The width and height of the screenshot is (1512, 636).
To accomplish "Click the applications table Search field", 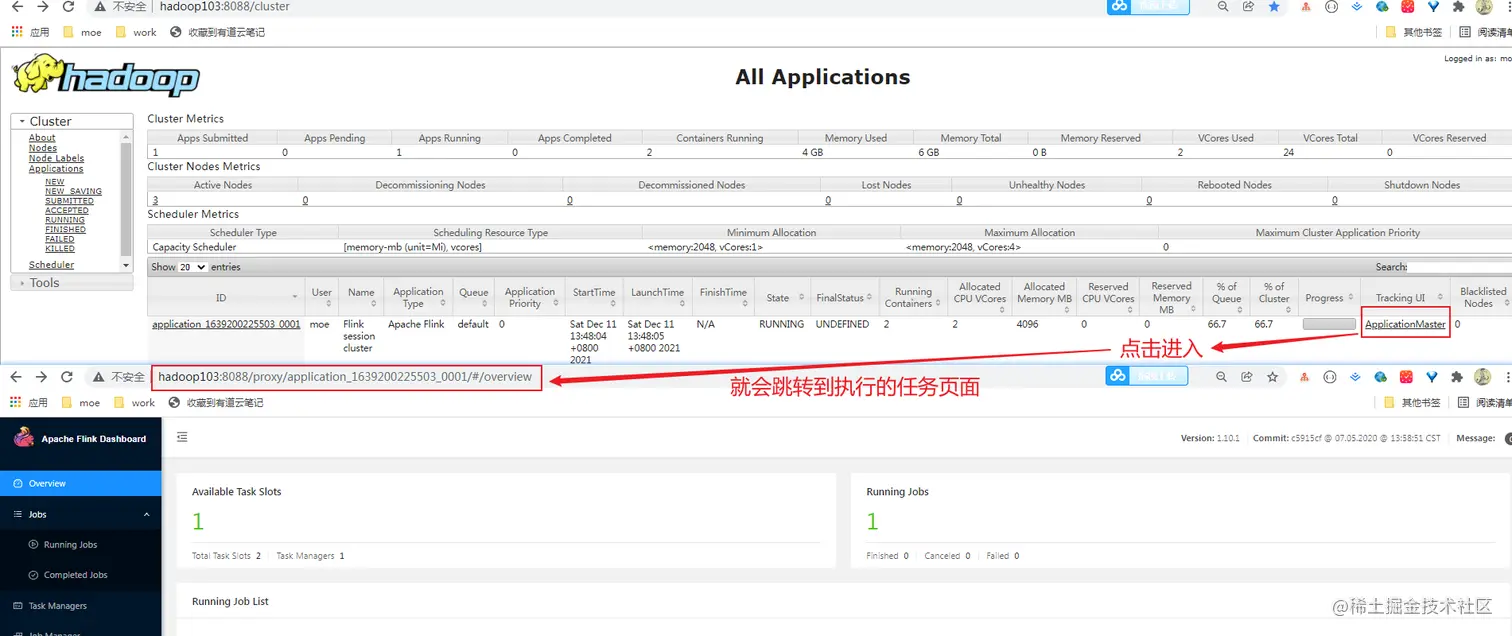I will [1460, 267].
